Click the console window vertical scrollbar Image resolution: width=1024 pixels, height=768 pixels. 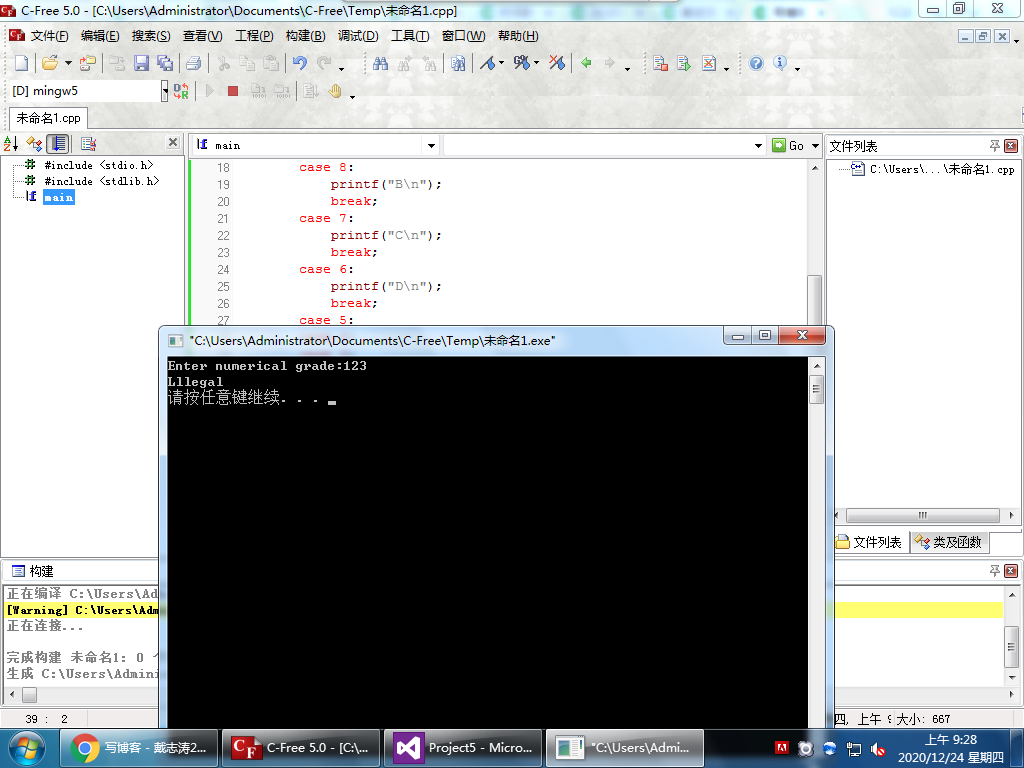[x=816, y=388]
